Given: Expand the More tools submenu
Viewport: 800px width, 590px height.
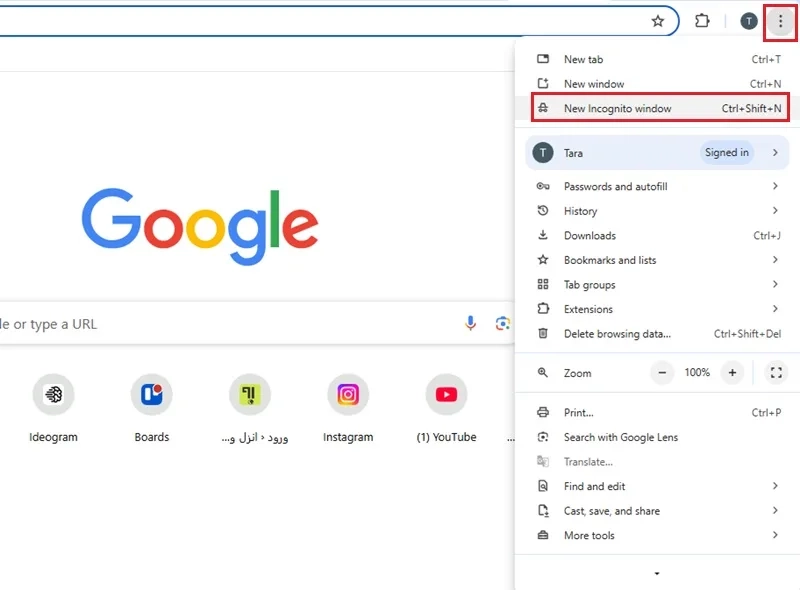Looking at the screenshot, I should click(x=778, y=535).
